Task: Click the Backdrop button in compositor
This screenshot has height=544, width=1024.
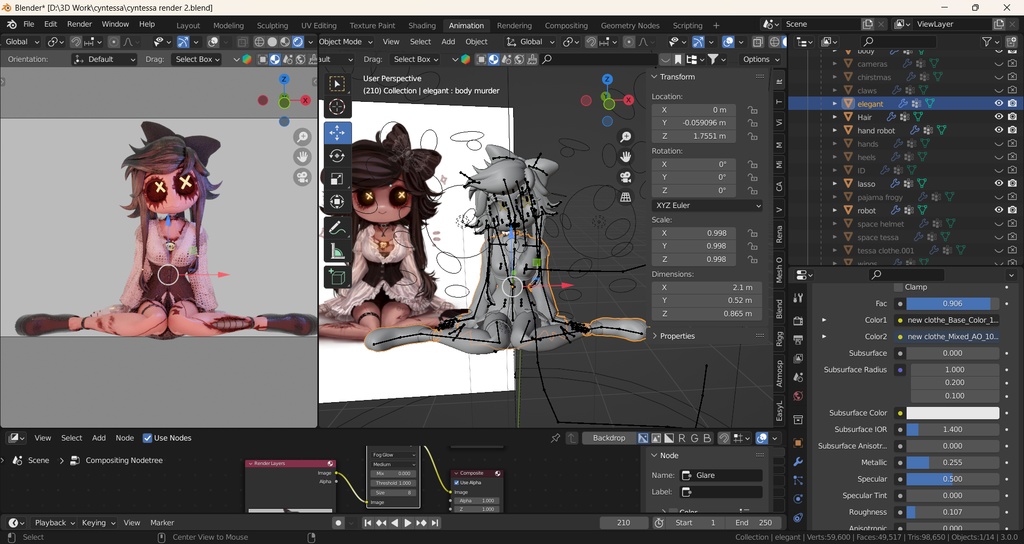Action: (609, 438)
